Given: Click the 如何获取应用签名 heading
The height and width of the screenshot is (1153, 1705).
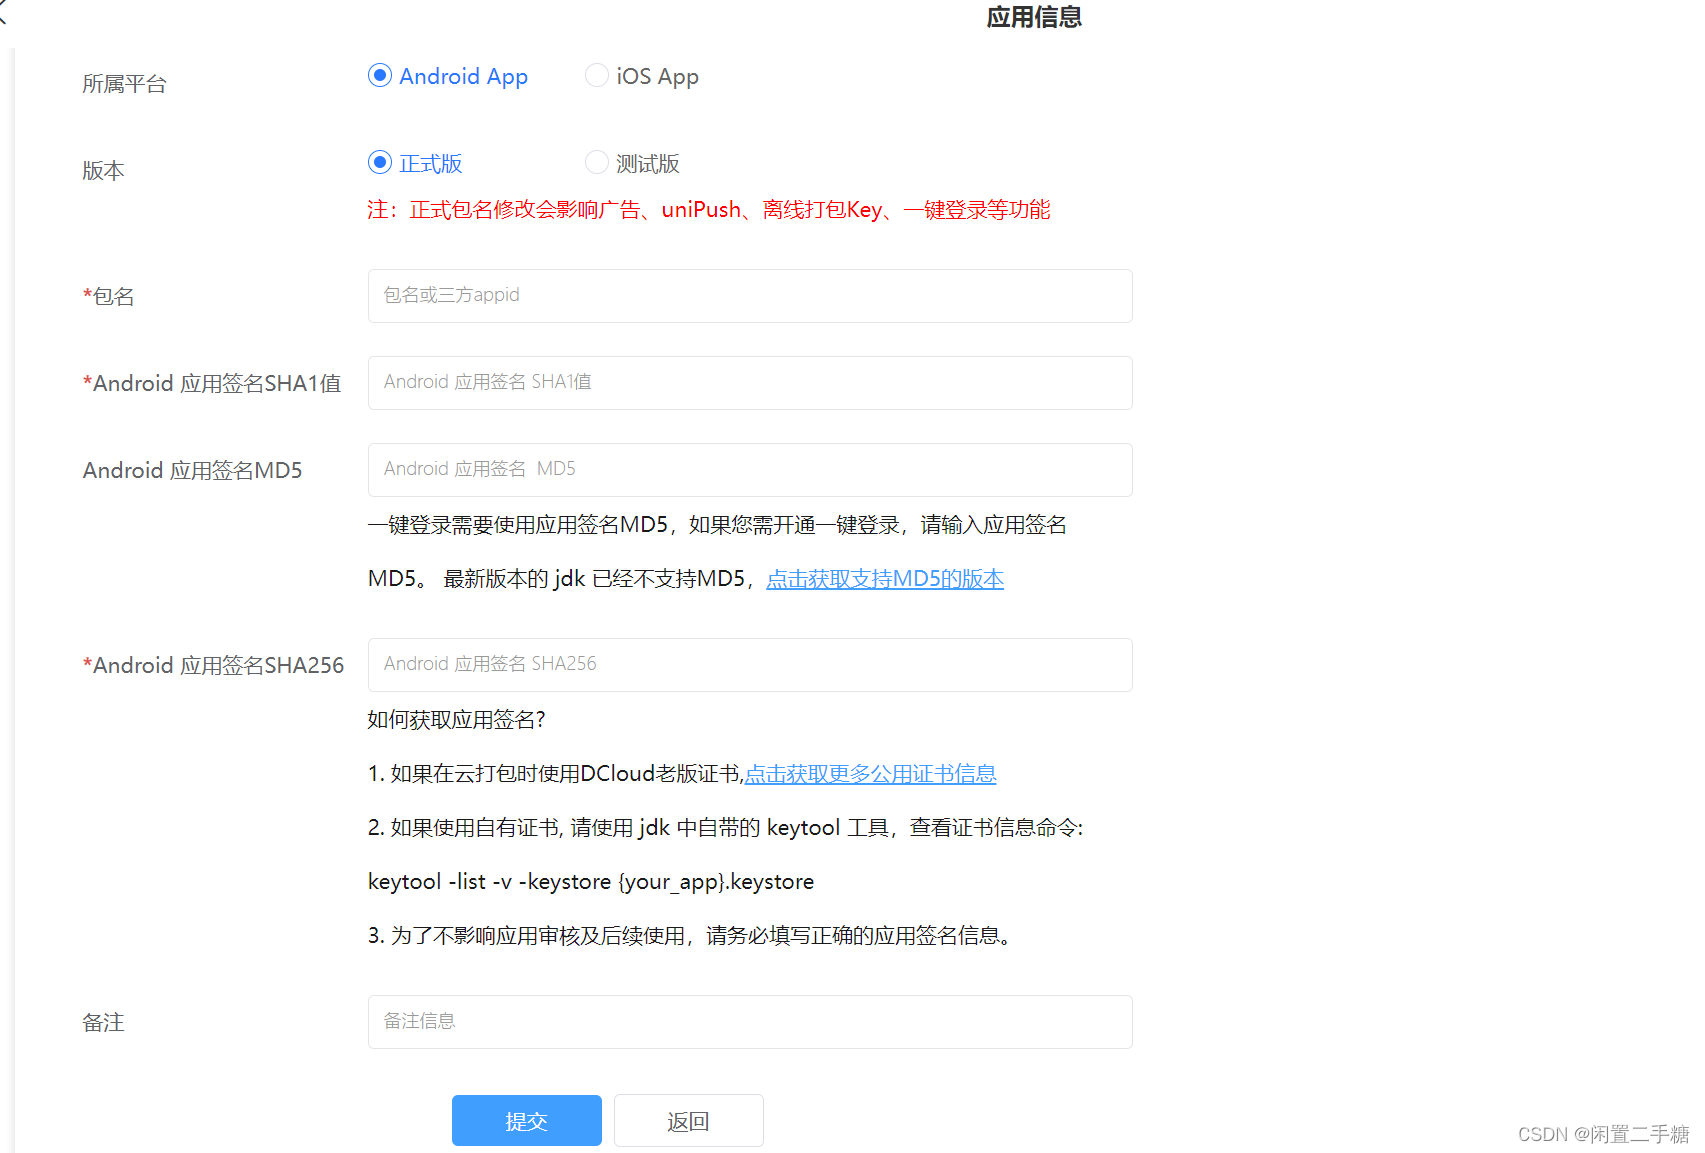Looking at the screenshot, I should point(455,719).
